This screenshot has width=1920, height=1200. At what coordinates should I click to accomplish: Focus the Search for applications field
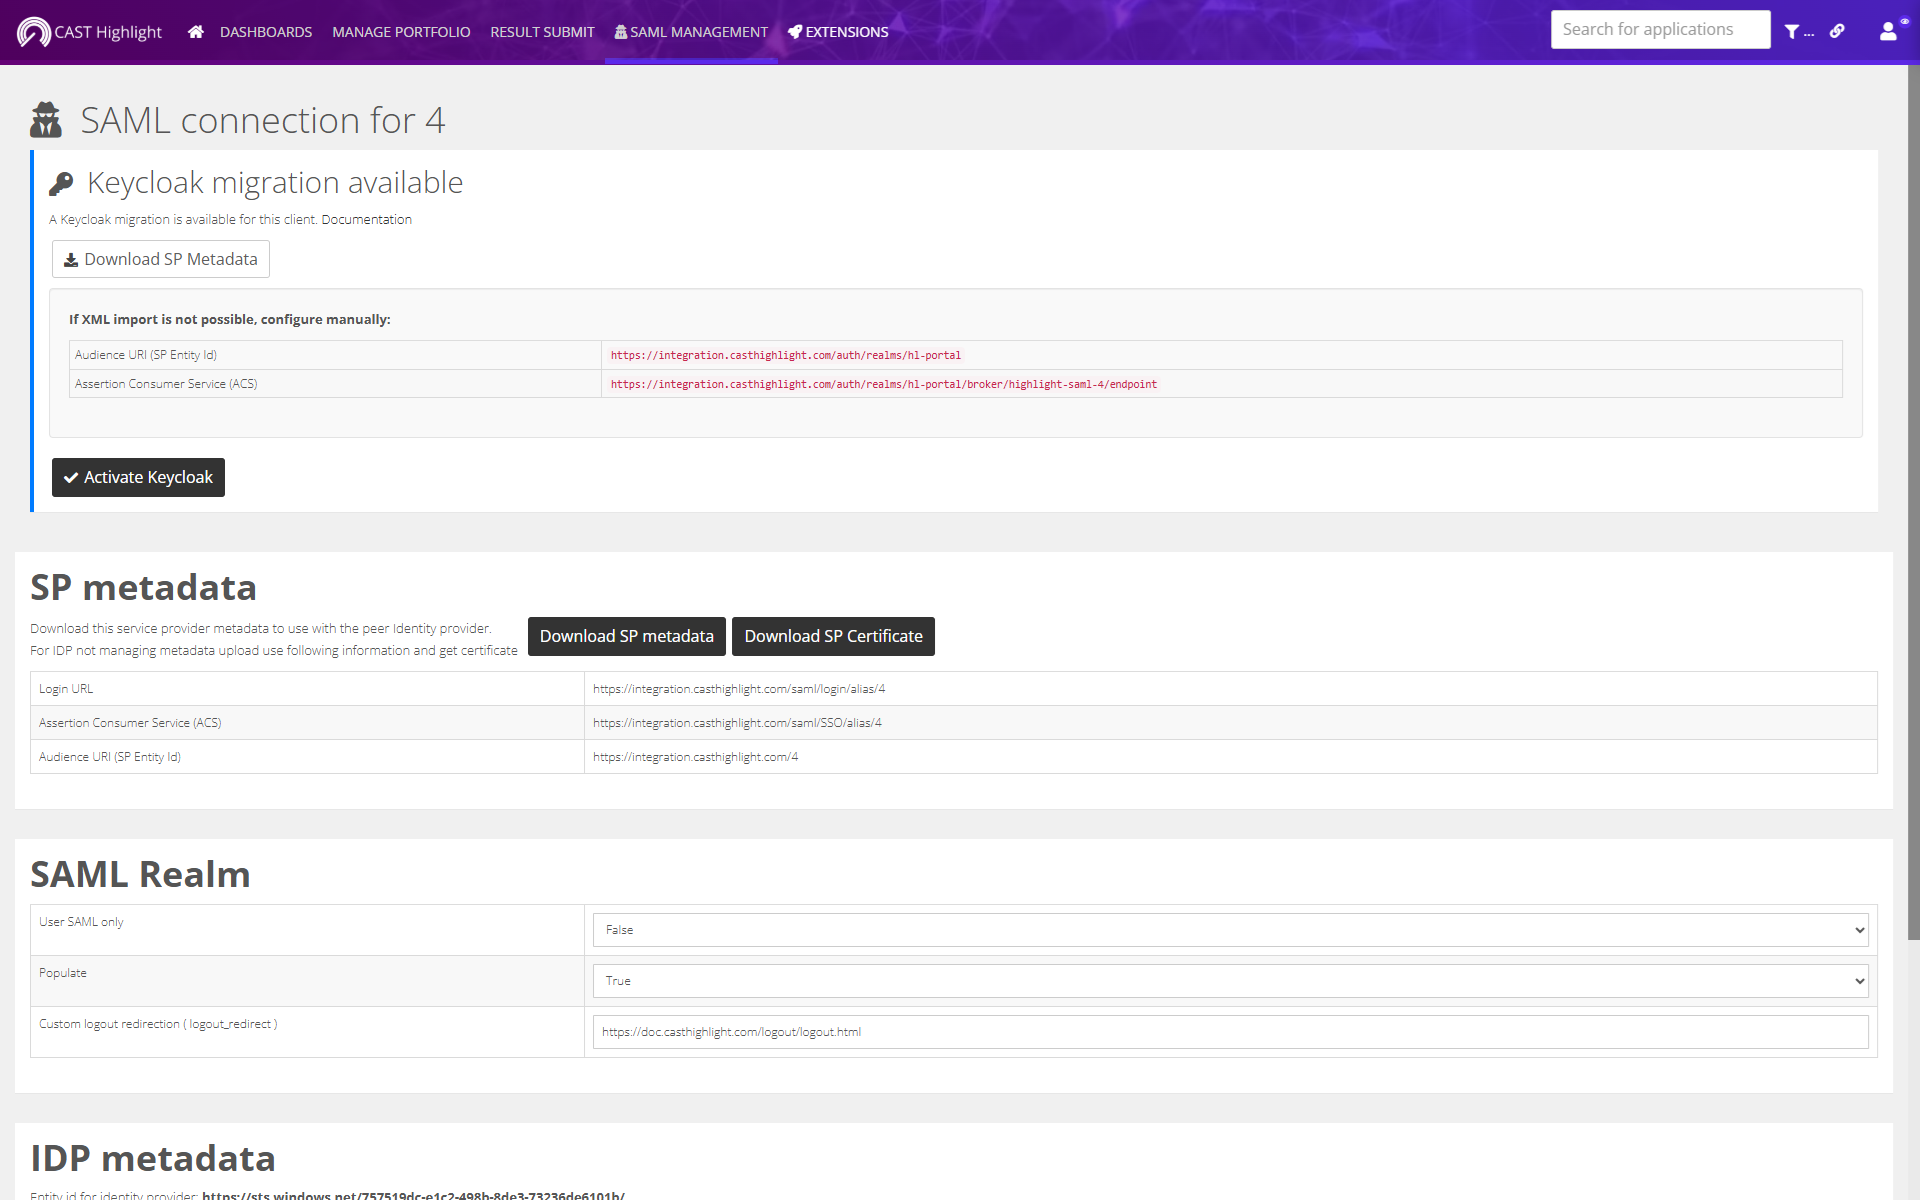(1660, 30)
